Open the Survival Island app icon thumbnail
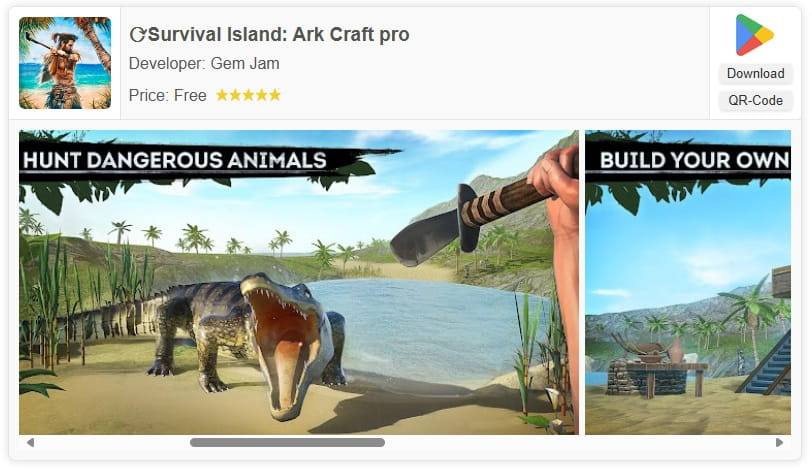Image resolution: width=812 pixels, height=470 pixels. click(x=65, y=63)
